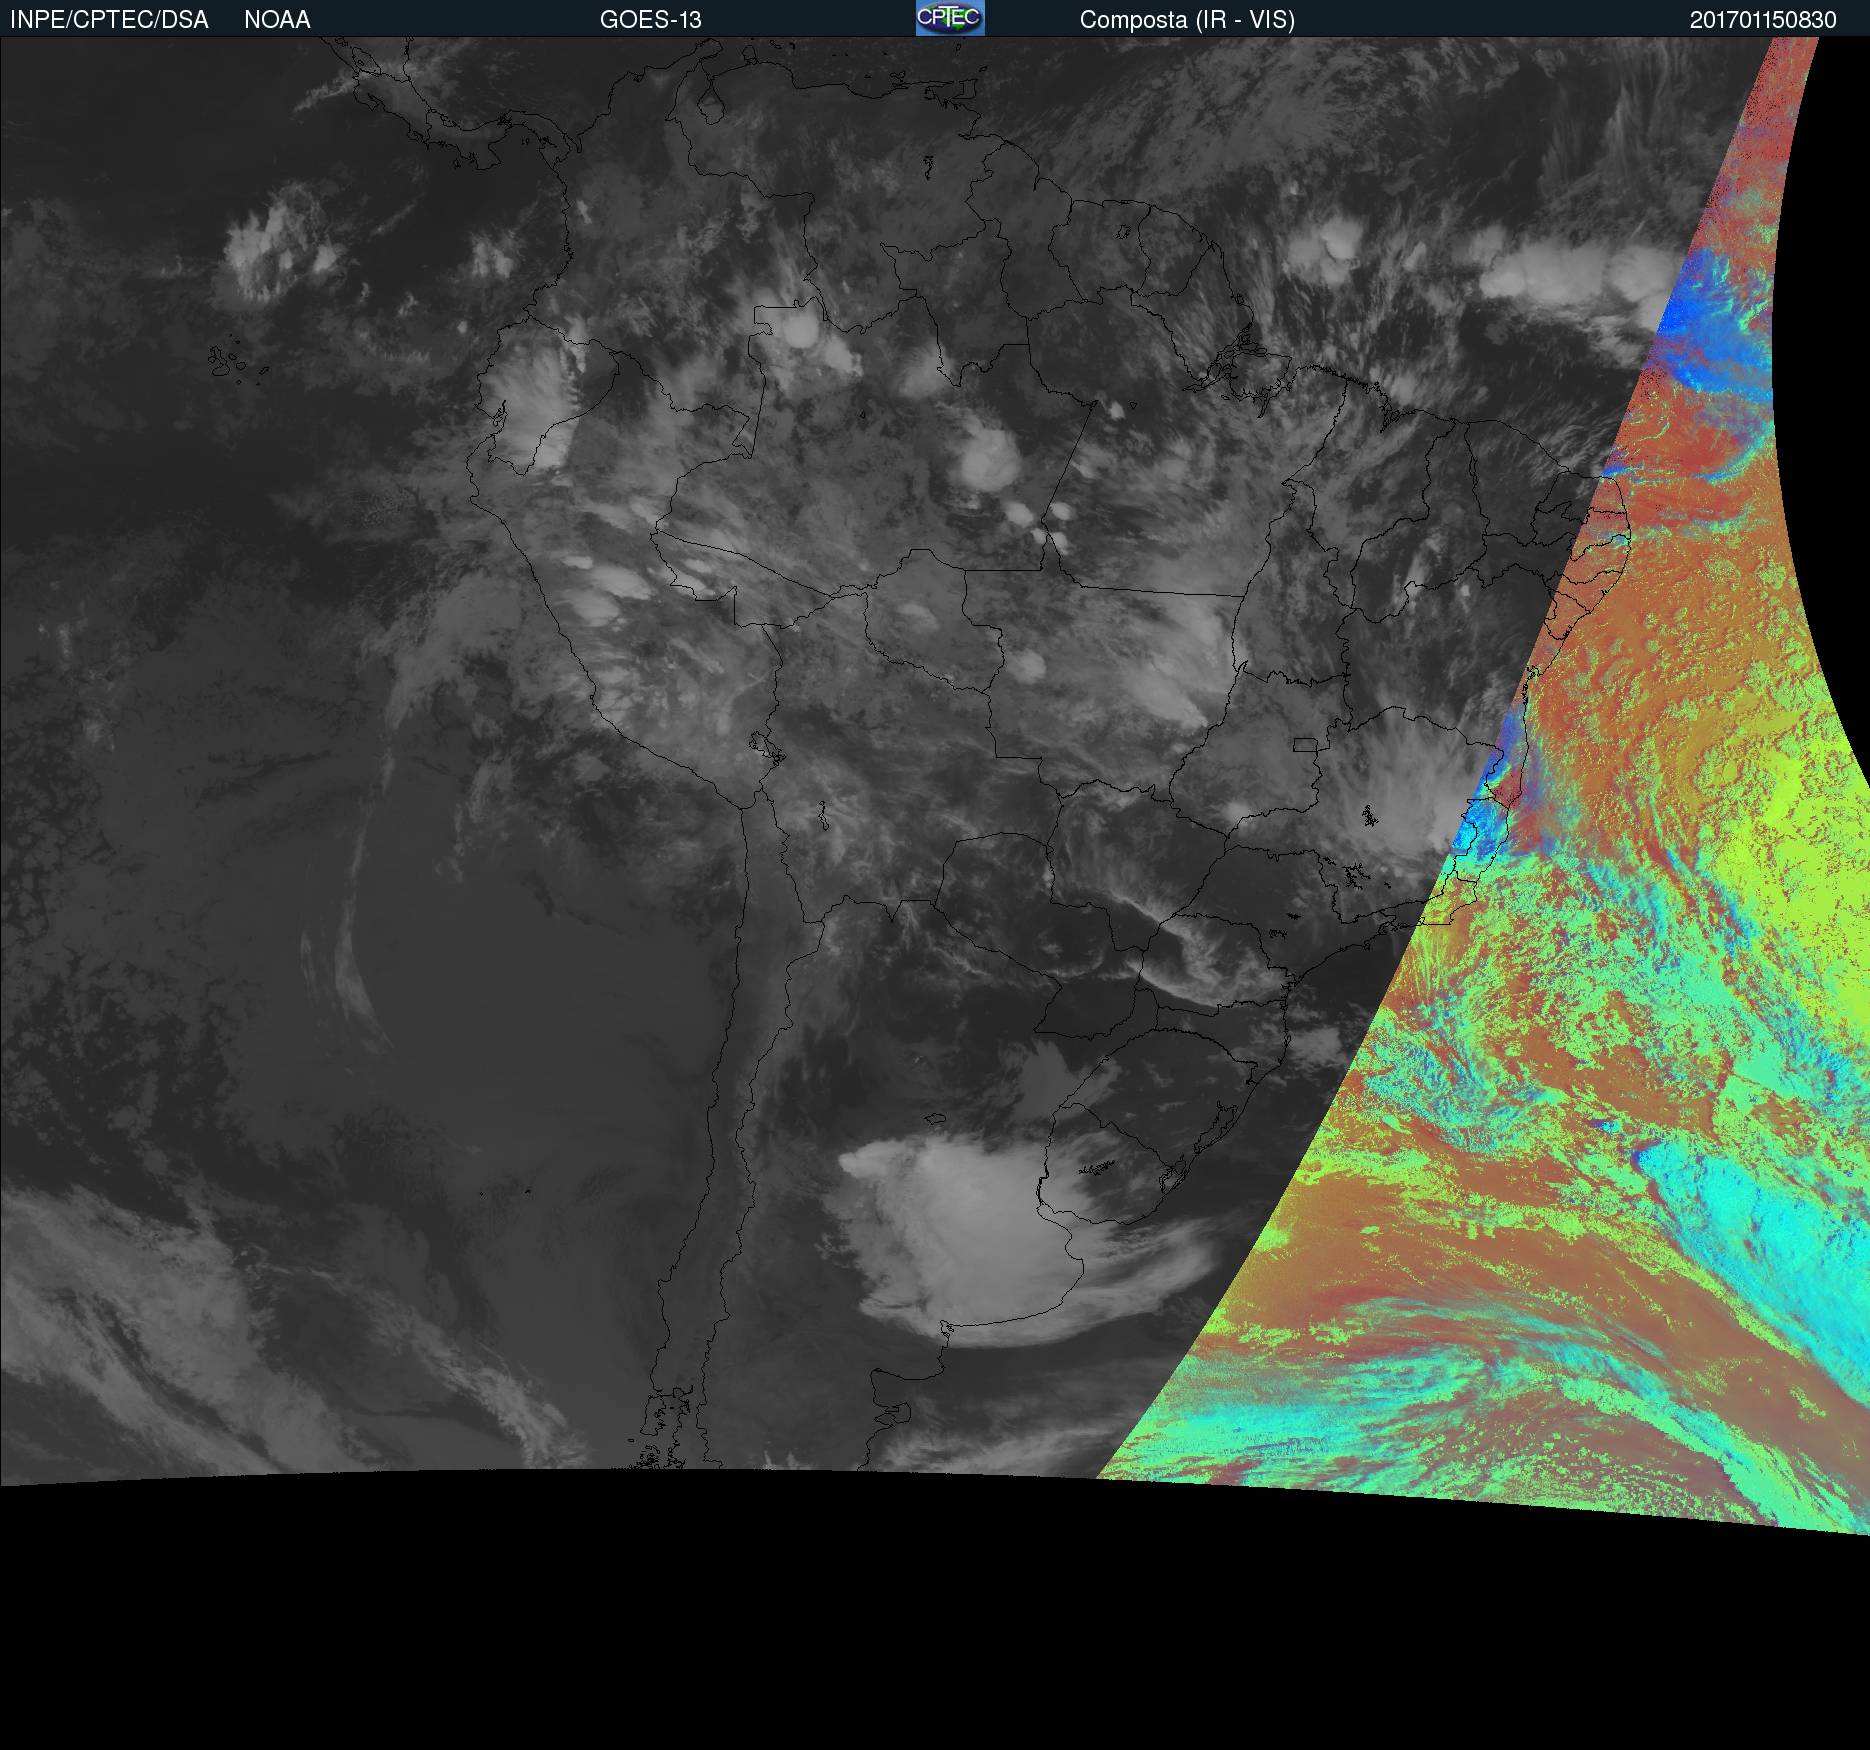Click the Composta (IR - VIS) label
The height and width of the screenshot is (1750, 1870).
[1187, 20]
